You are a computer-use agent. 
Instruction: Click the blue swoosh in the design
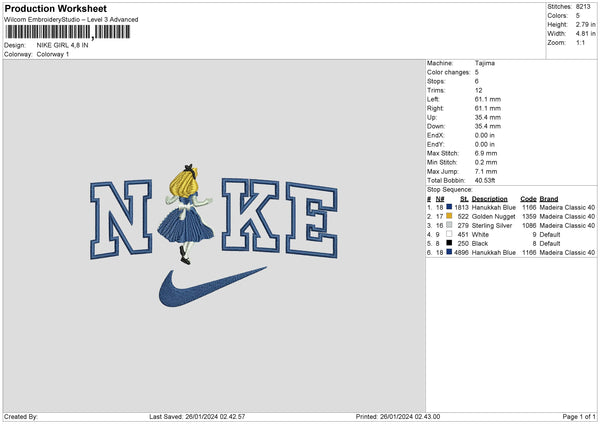212,288
